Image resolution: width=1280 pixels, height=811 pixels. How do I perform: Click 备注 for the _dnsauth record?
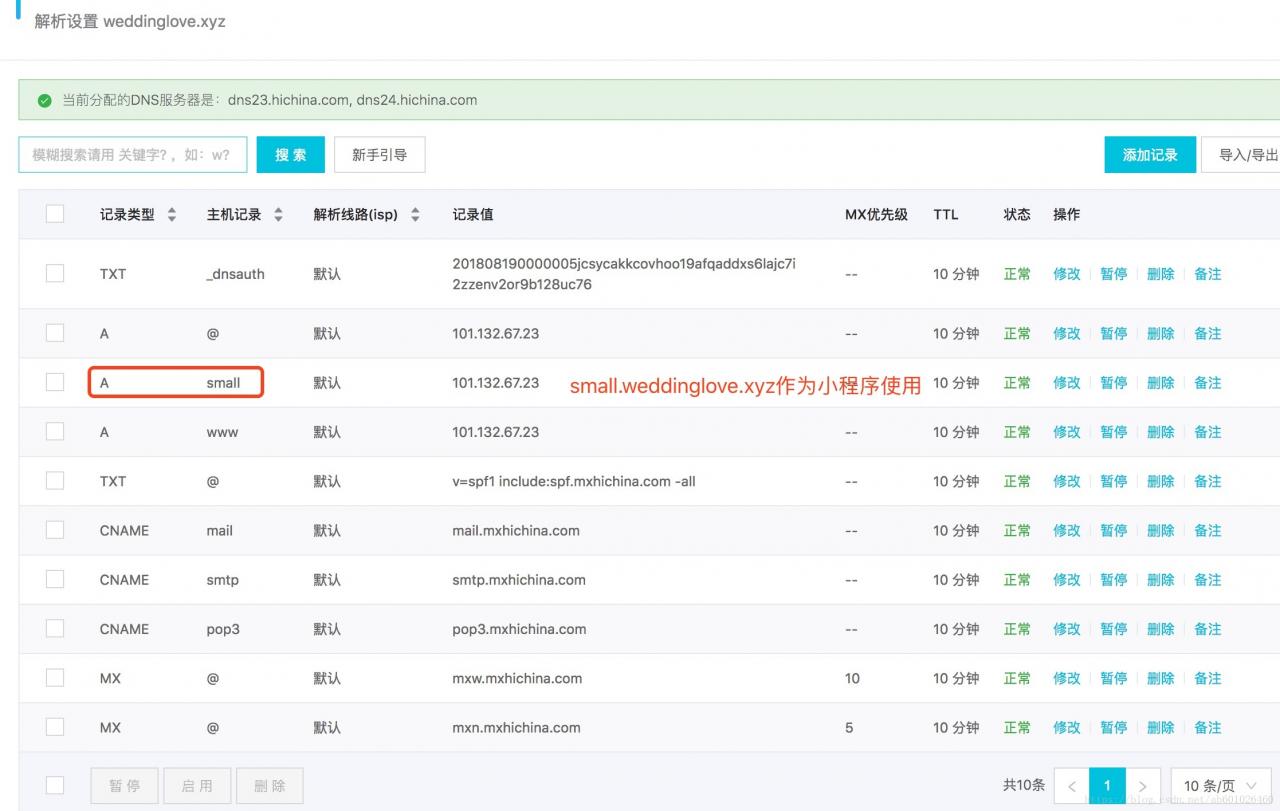[x=1208, y=274]
